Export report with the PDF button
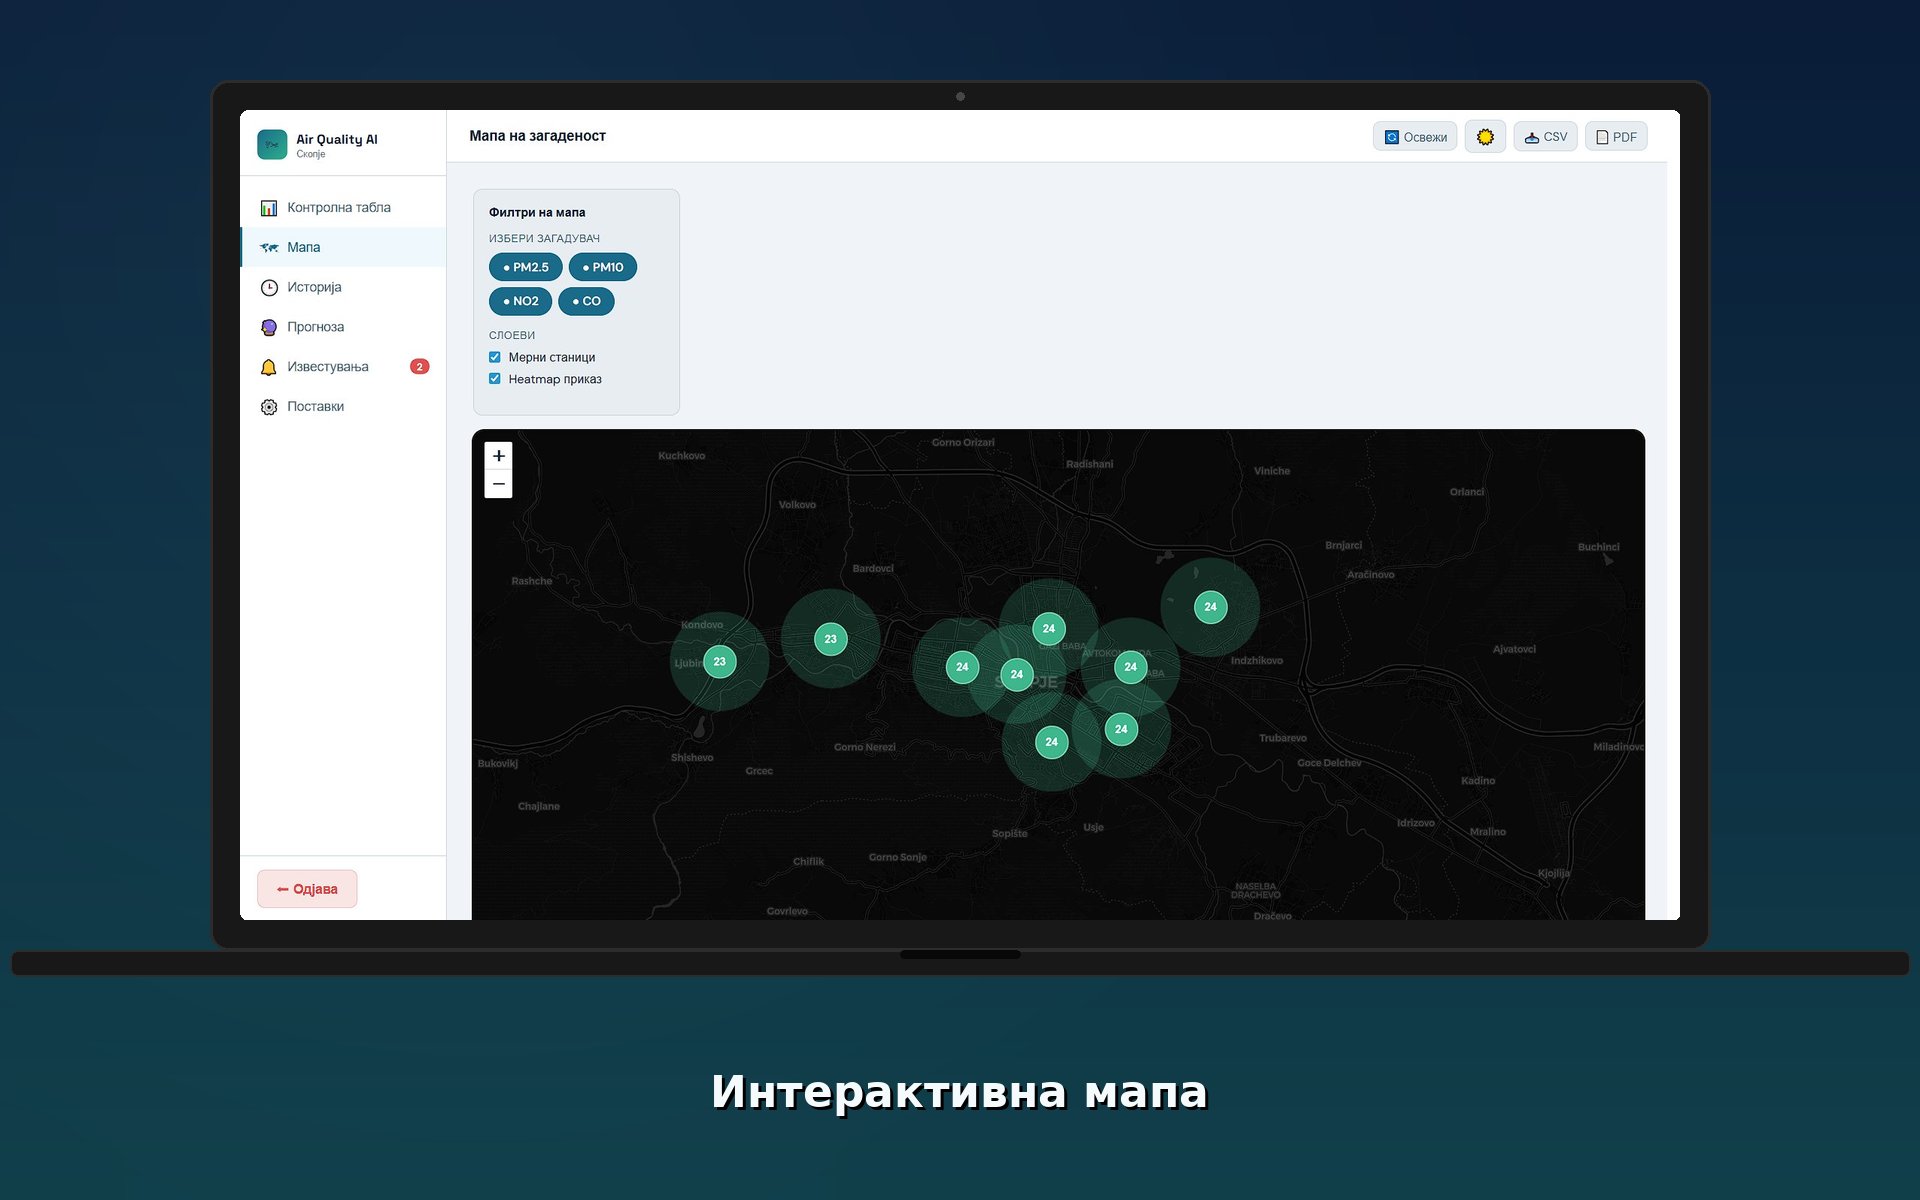Screen dimensions: 1920x1200 click(x=1616, y=137)
